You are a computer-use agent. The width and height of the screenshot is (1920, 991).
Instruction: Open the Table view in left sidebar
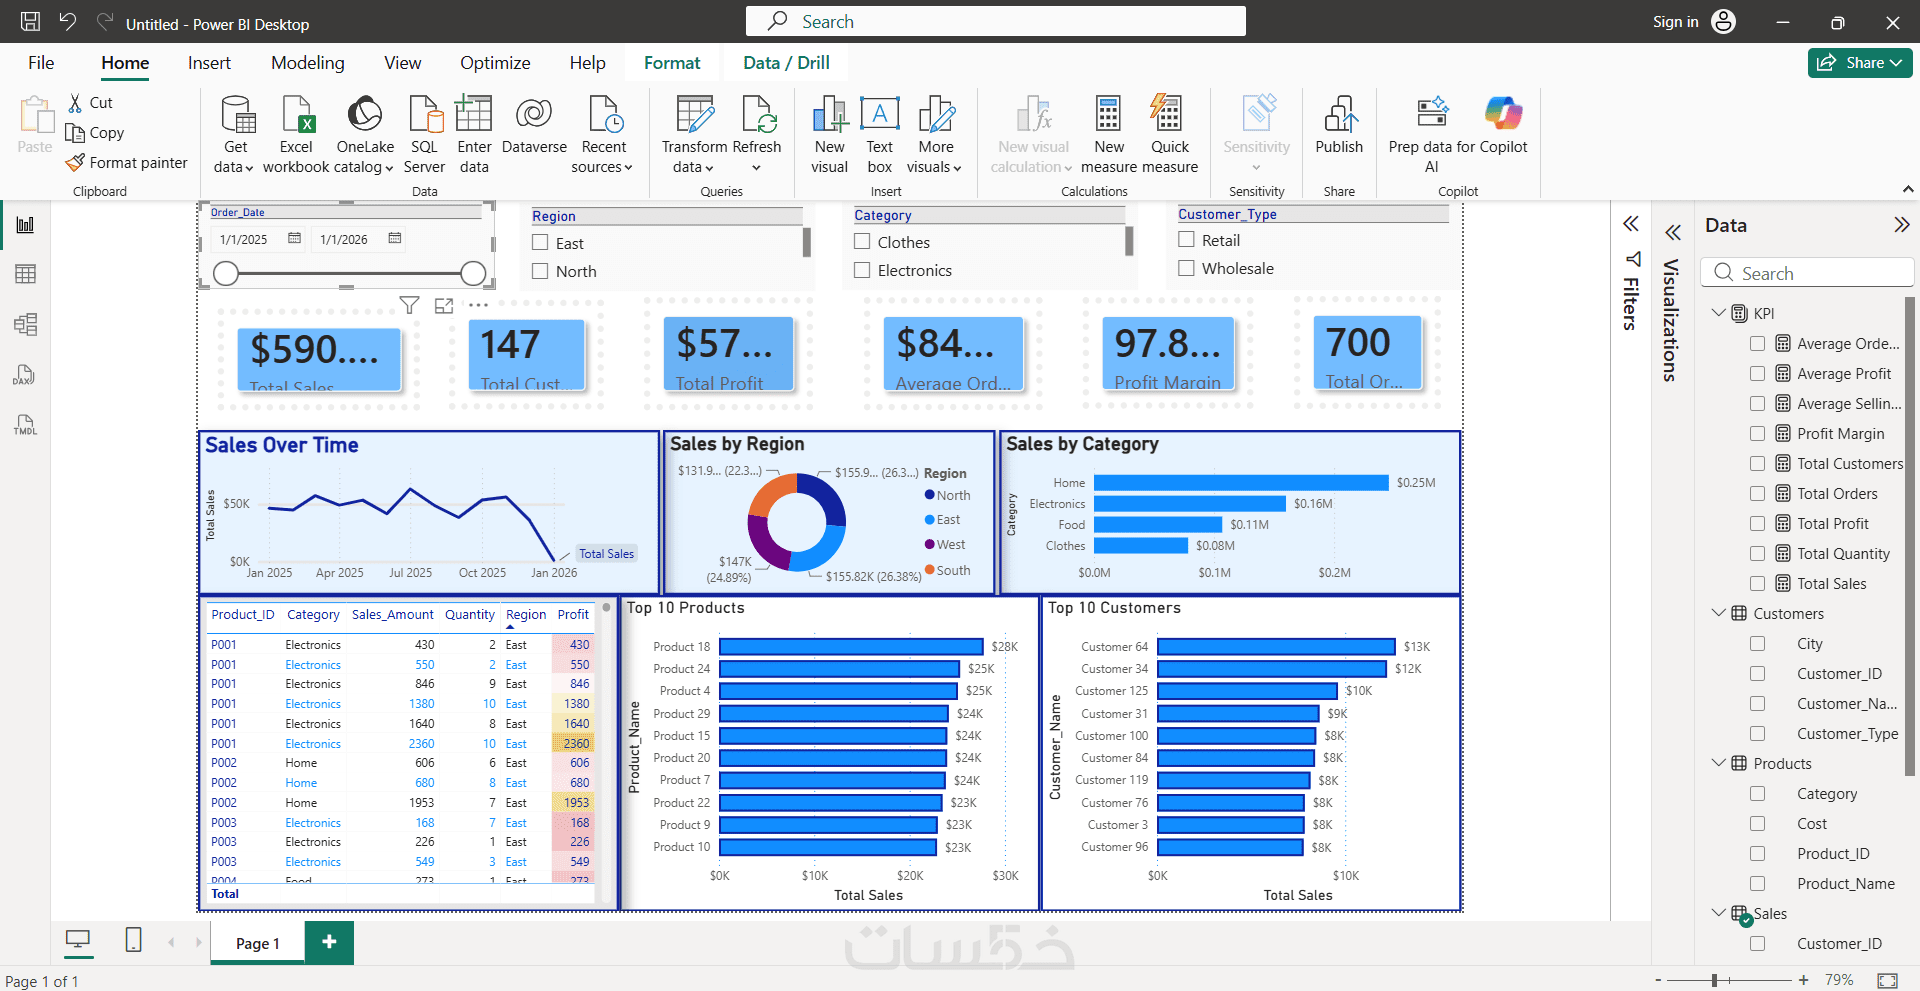(x=26, y=274)
